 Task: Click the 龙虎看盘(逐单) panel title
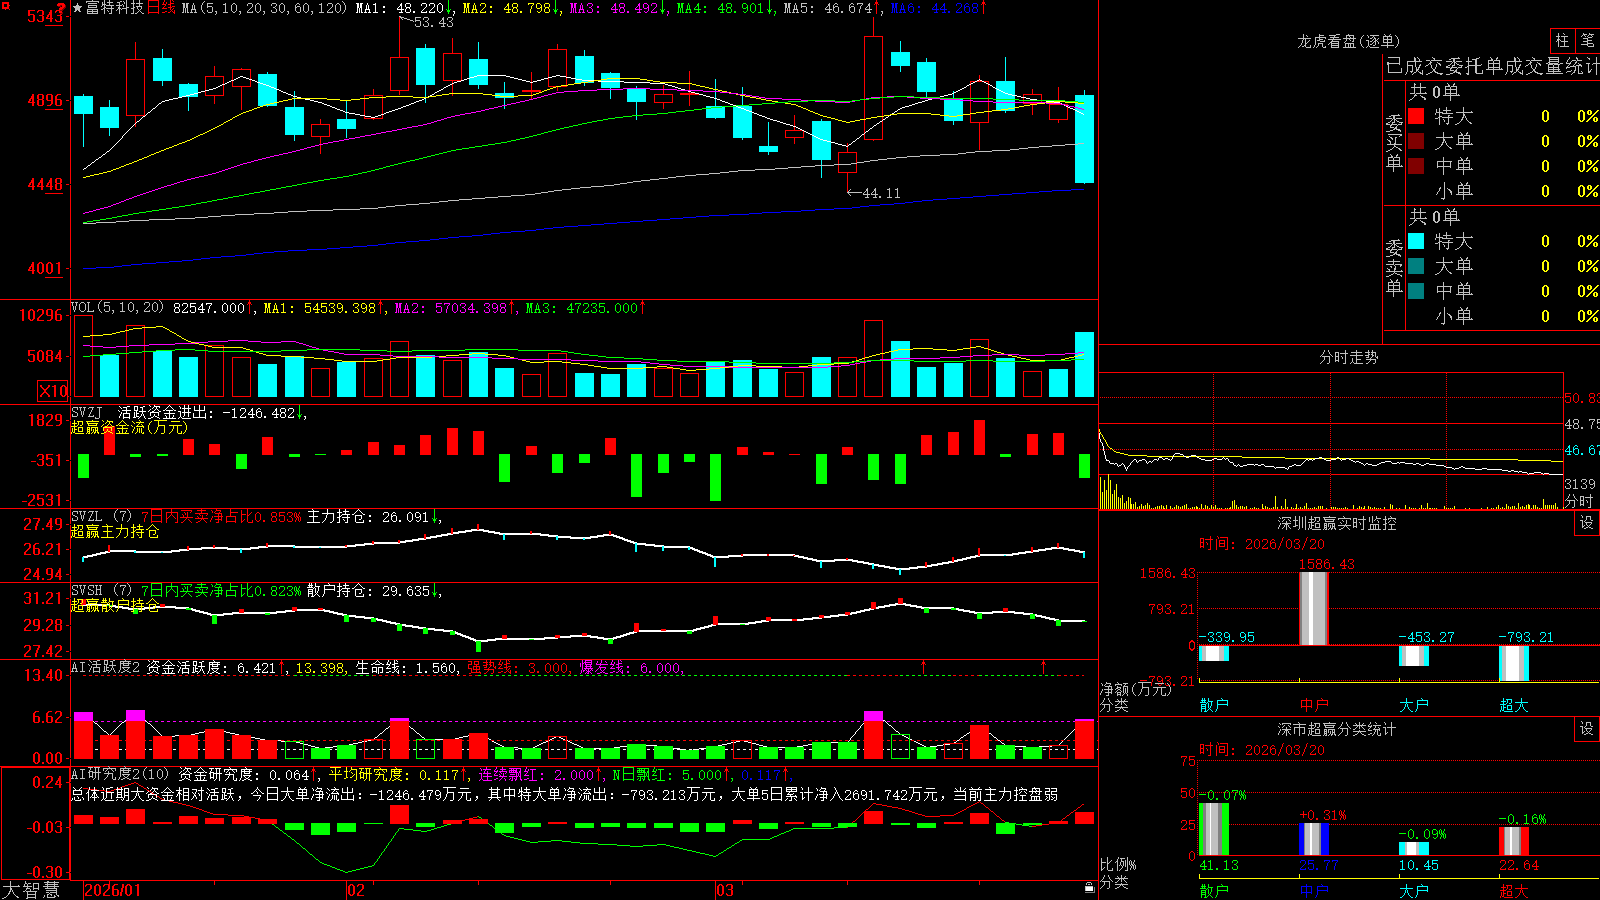(1349, 41)
